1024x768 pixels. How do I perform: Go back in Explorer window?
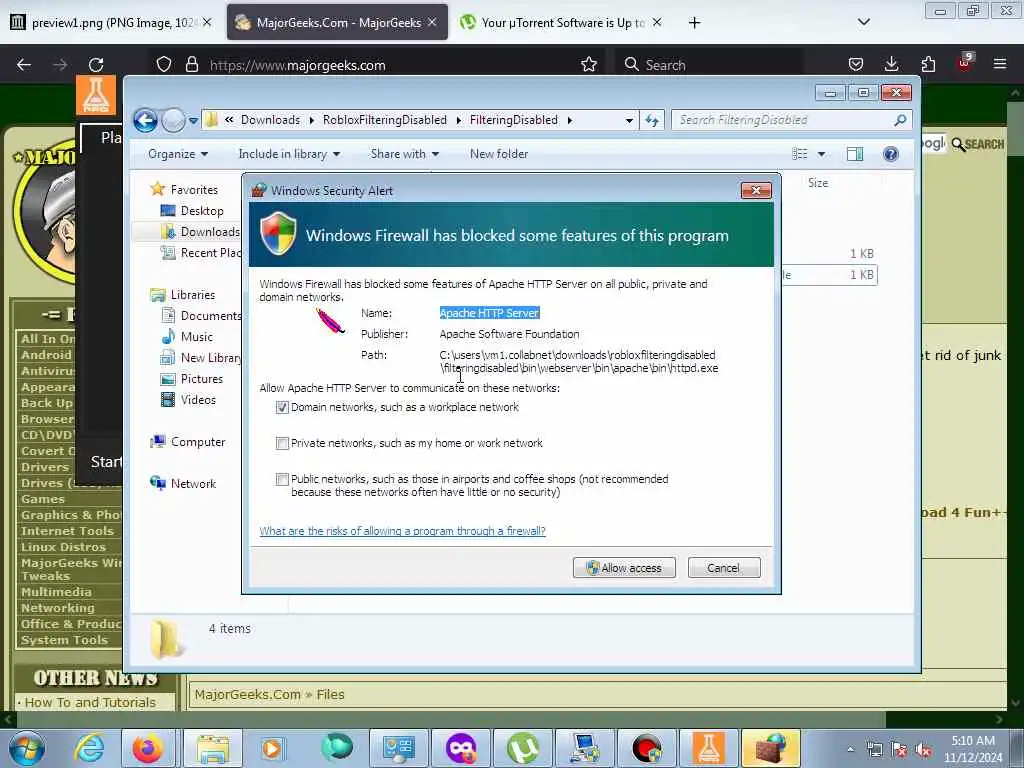point(146,120)
